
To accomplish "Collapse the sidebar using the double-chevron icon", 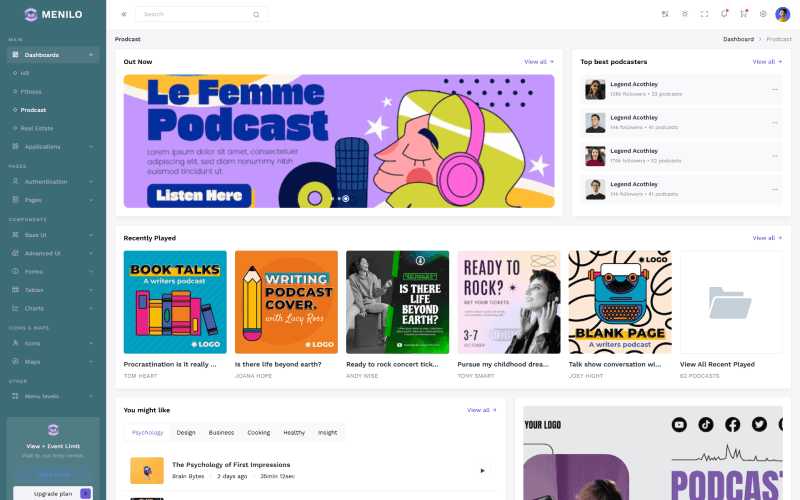I will click(124, 14).
